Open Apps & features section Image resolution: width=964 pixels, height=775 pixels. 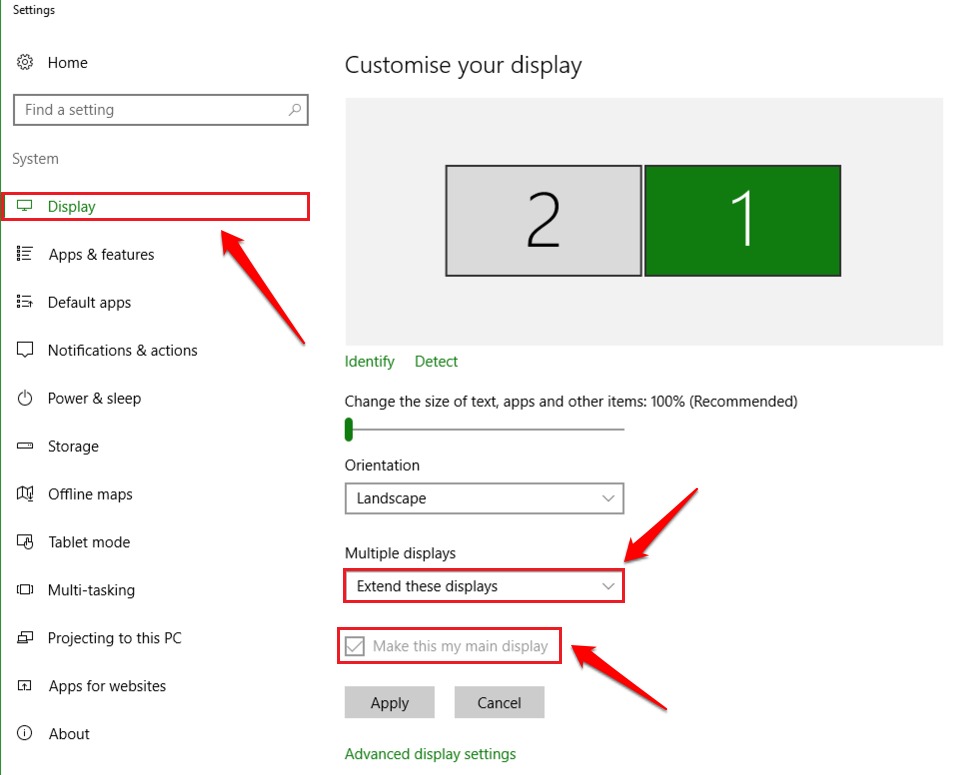(101, 254)
